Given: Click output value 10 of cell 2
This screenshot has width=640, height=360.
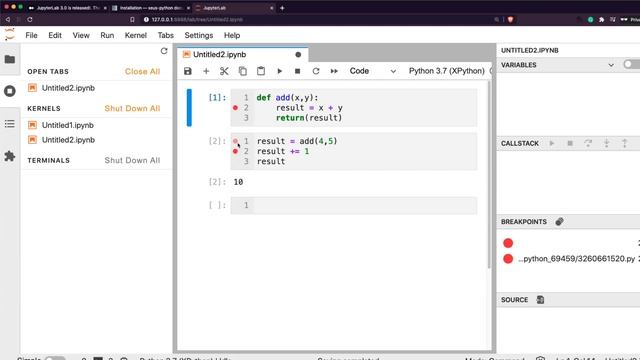Looking at the screenshot, I should click(x=238, y=182).
